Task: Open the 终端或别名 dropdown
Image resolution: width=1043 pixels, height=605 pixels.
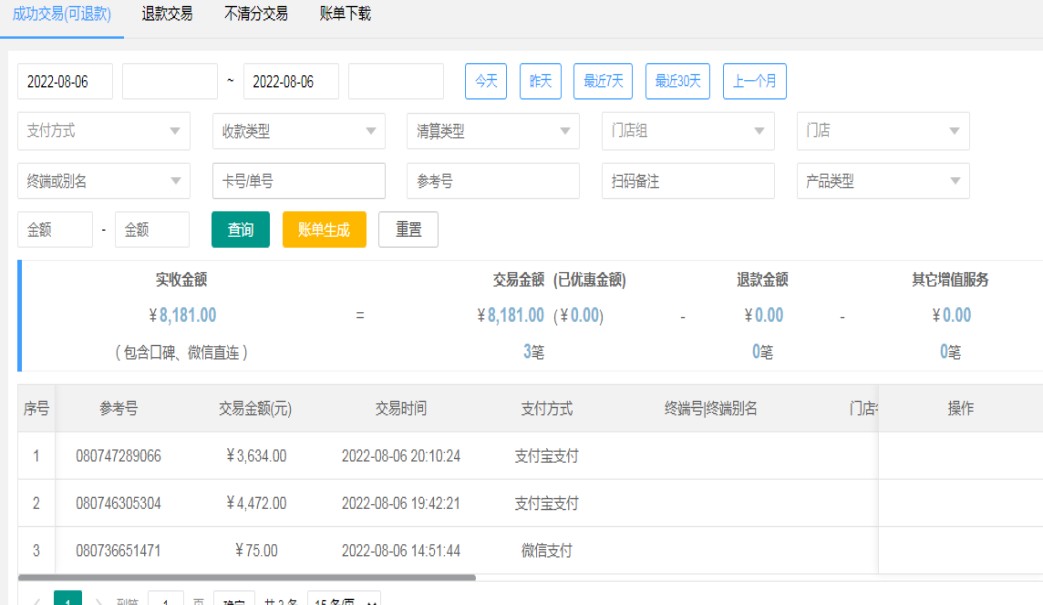Action: pyautogui.click(x=104, y=182)
